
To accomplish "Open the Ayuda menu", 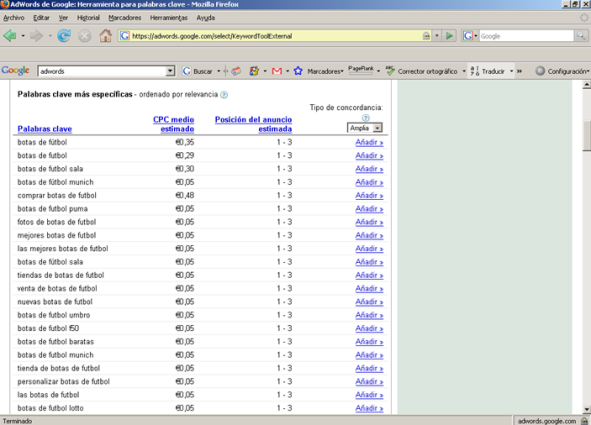I will coord(205,18).
